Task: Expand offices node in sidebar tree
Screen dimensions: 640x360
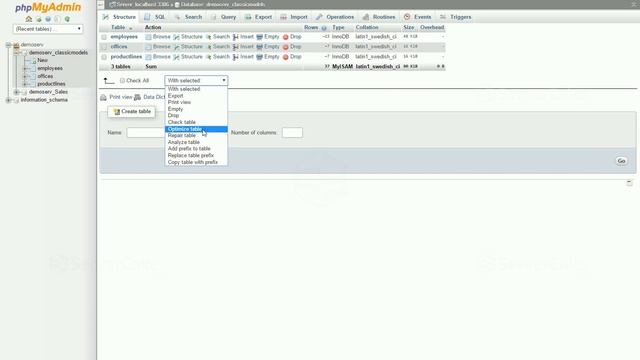Action: point(25,76)
